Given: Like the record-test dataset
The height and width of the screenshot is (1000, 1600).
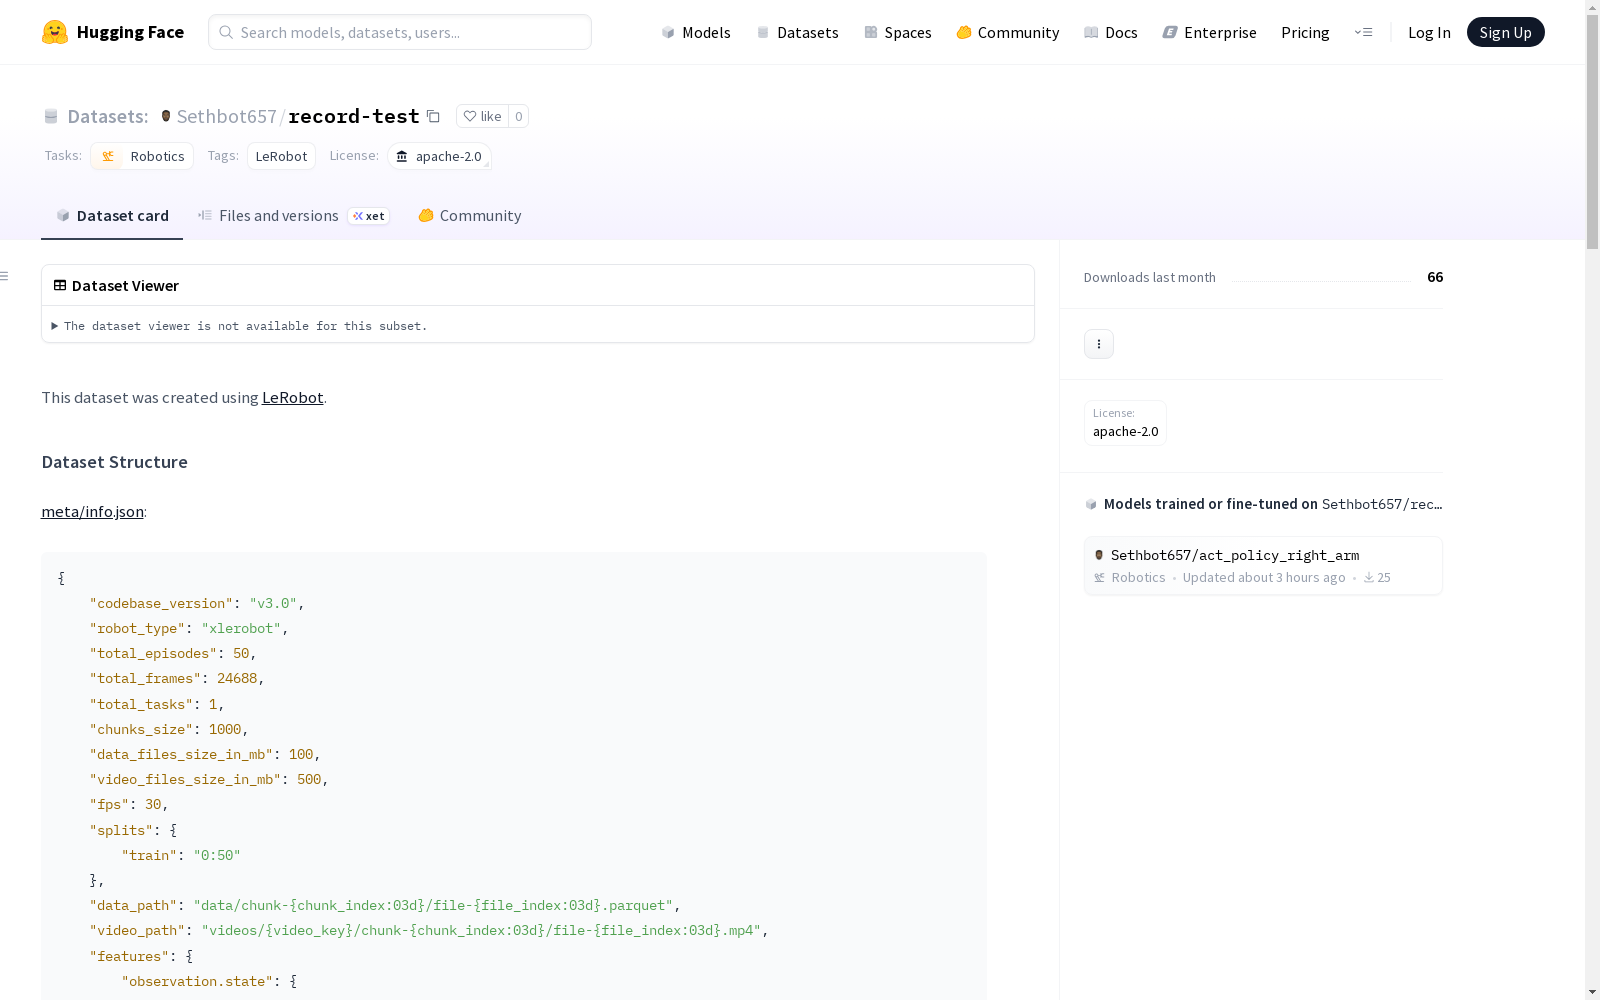Looking at the screenshot, I should tap(482, 116).
